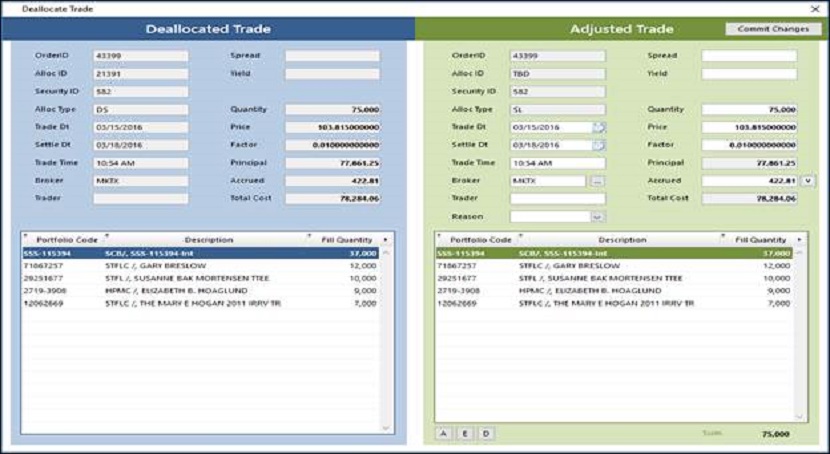
Task: Open the Trade Dt calendar picker in Adjusted Trade
Action: [599, 128]
